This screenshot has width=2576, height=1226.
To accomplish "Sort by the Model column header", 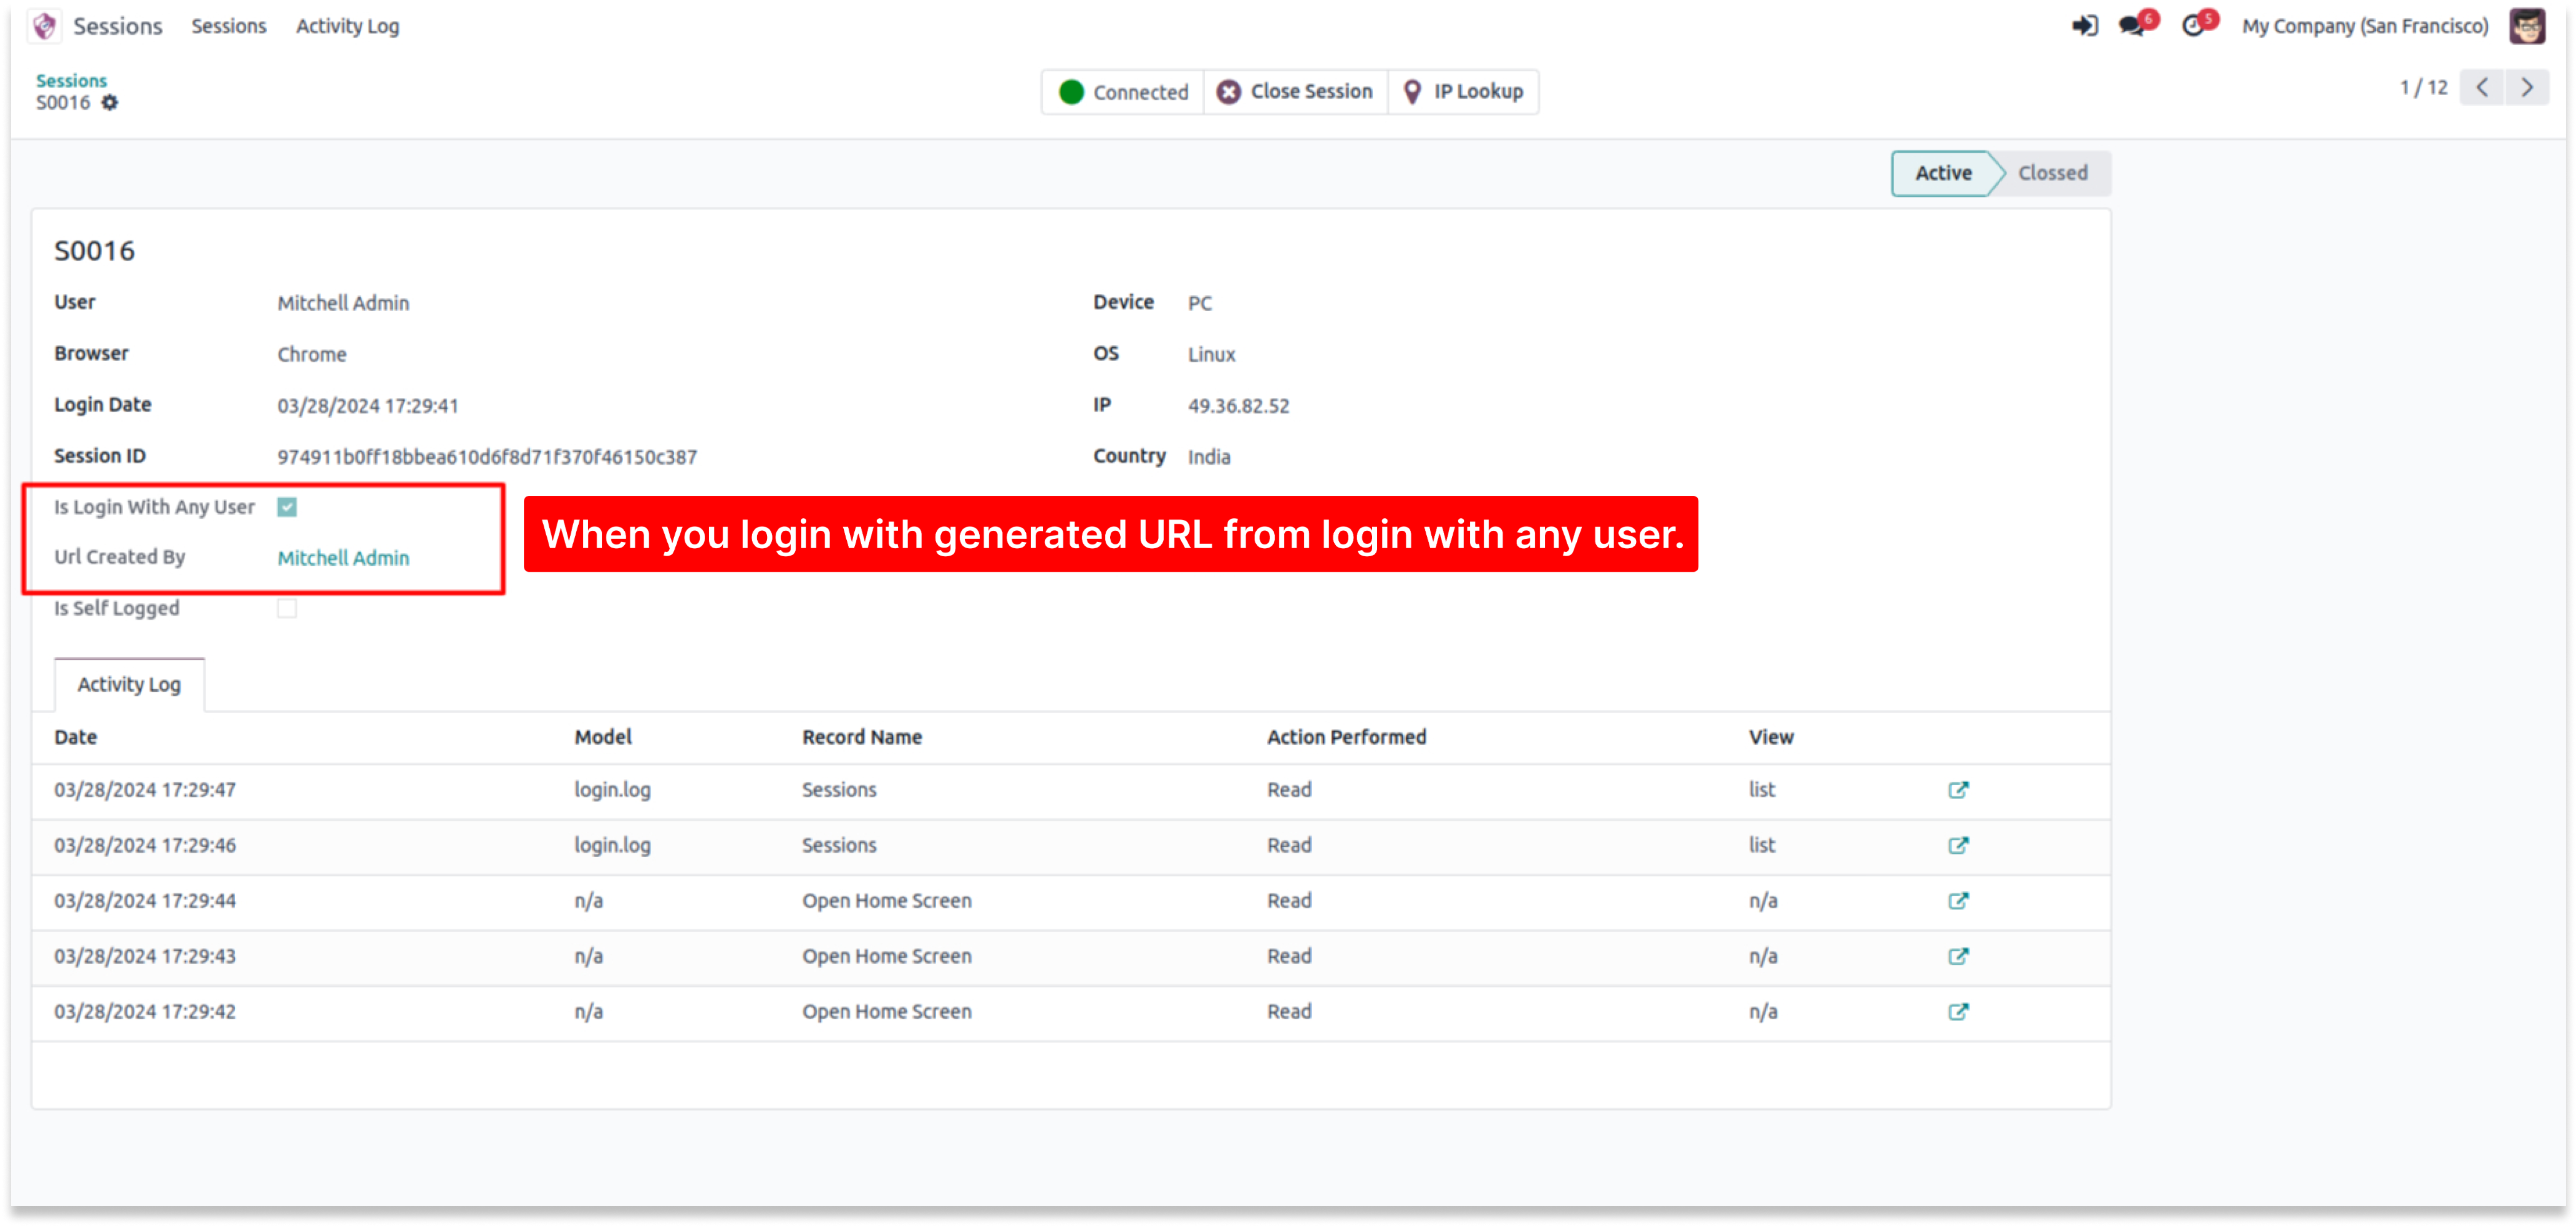I will 603,737.
